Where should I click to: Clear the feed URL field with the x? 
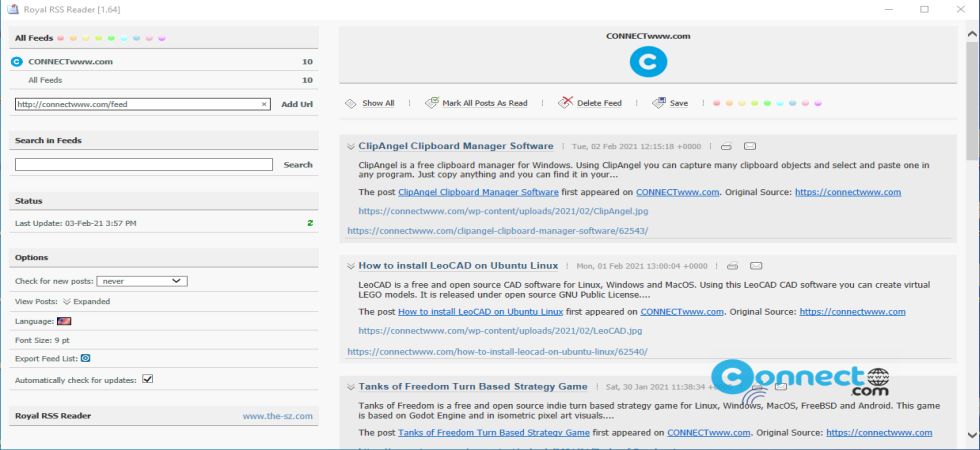click(264, 104)
